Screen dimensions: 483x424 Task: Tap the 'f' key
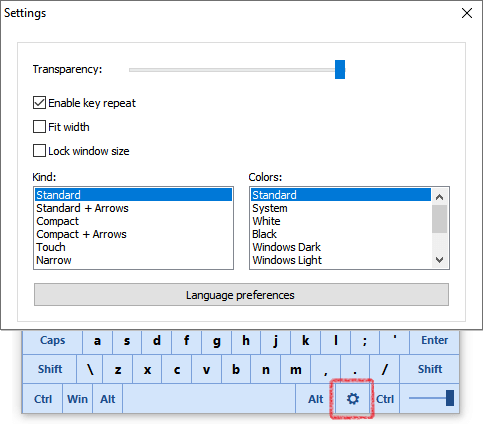click(186, 341)
